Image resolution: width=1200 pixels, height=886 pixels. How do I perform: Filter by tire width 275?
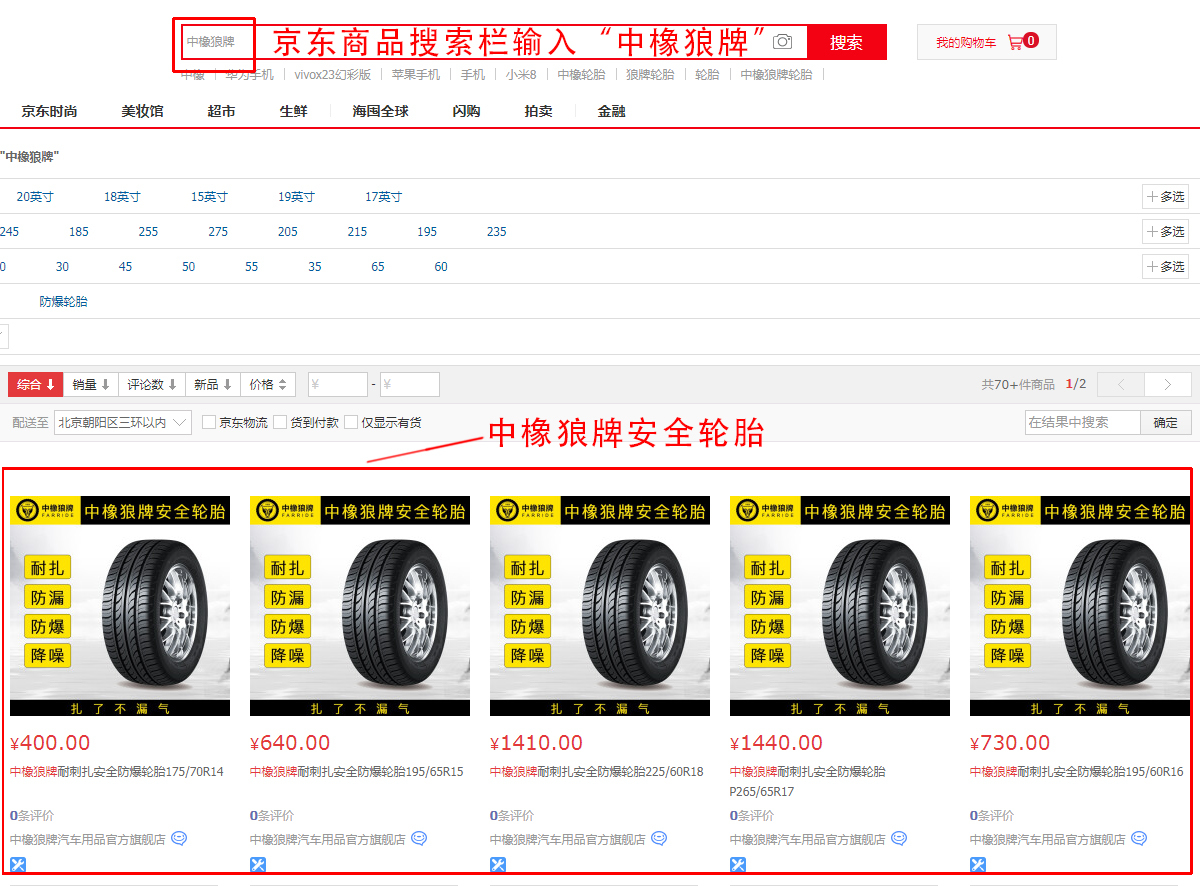pos(218,232)
